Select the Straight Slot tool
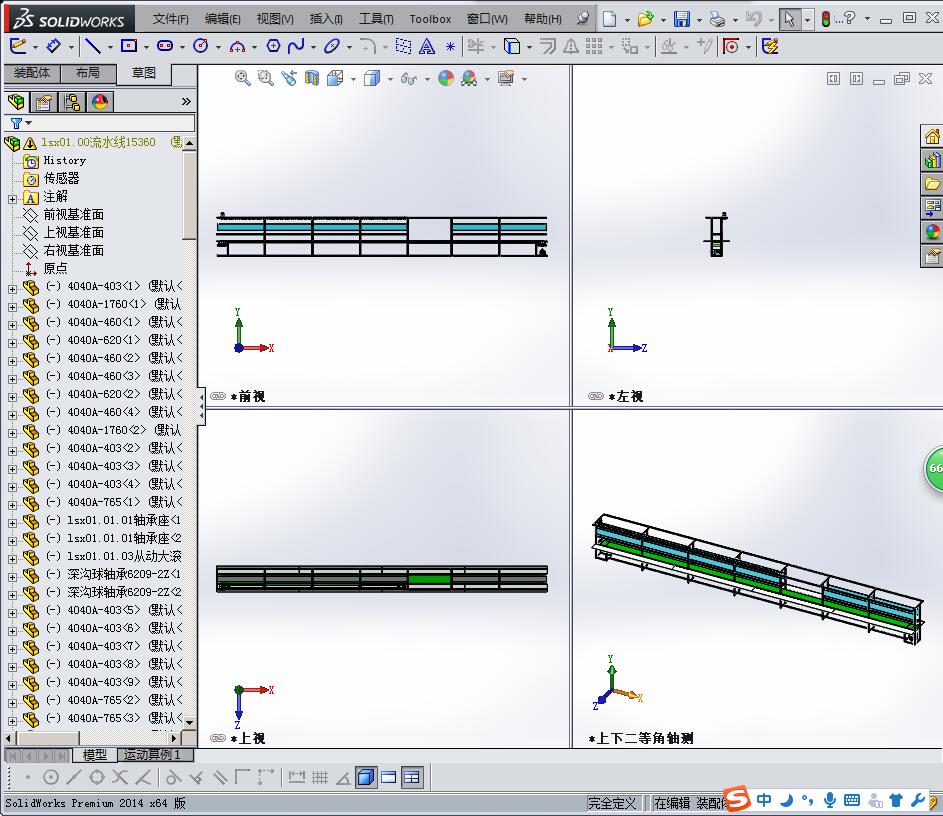Viewport: 943px width, 816px height. (x=165, y=46)
